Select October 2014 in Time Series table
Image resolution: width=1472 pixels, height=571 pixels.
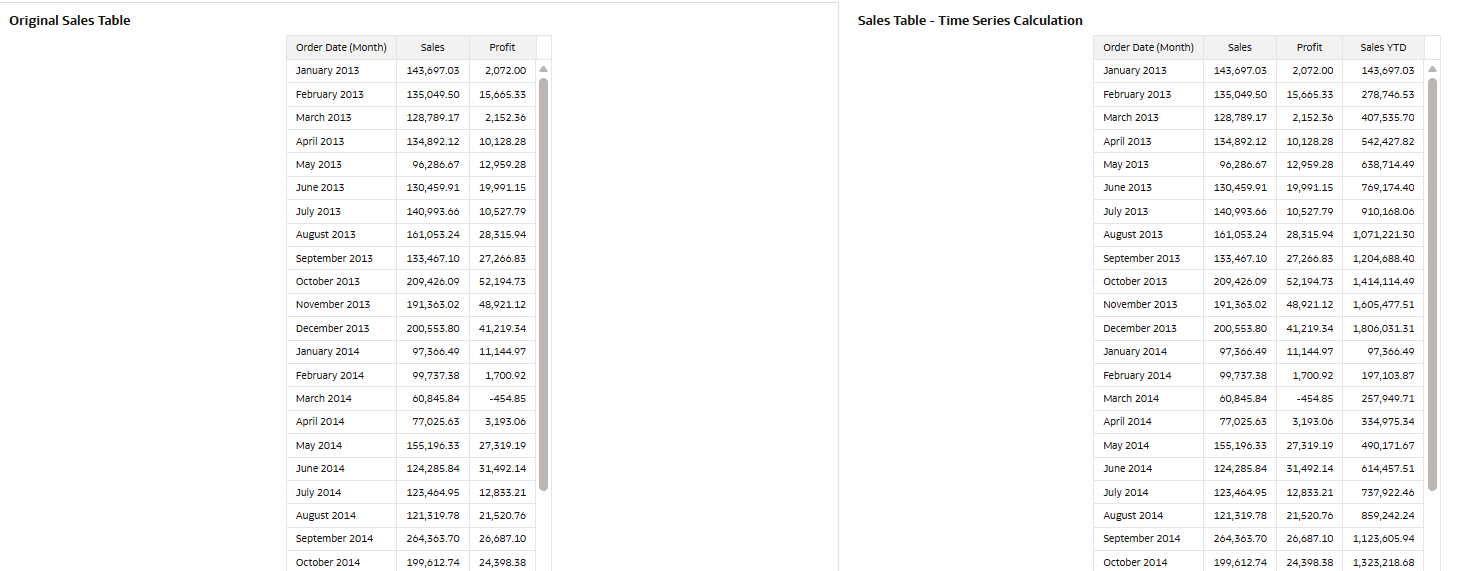tap(1135, 562)
